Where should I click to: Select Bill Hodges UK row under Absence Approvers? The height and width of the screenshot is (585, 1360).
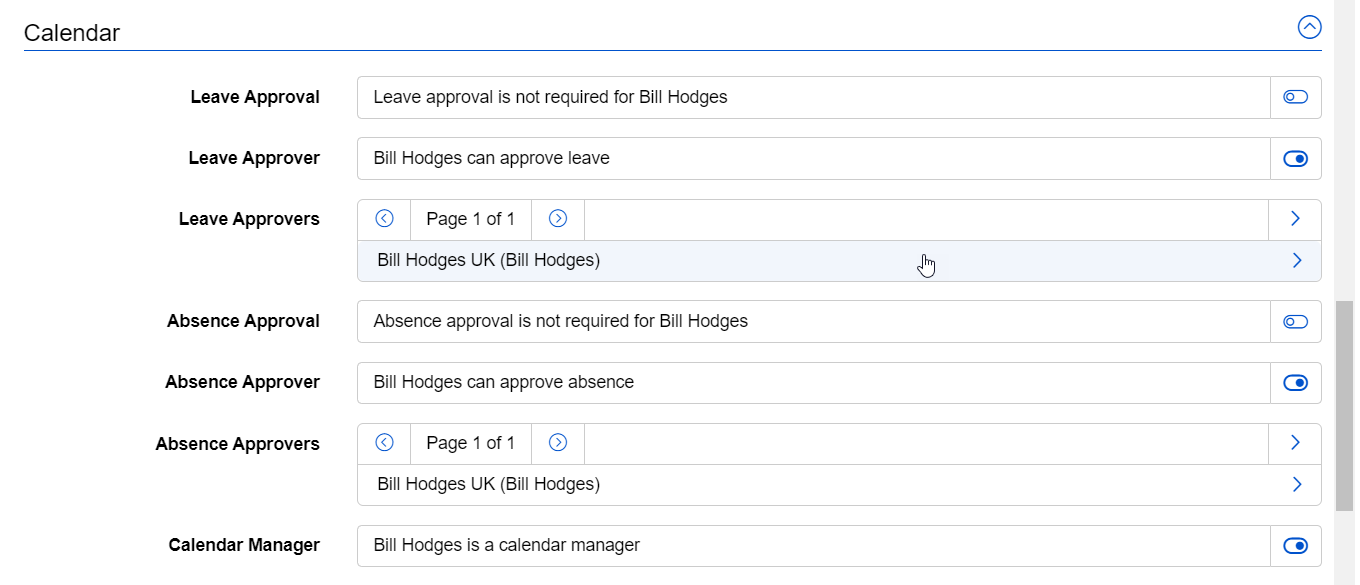pyautogui.click(x=839, y=485)
